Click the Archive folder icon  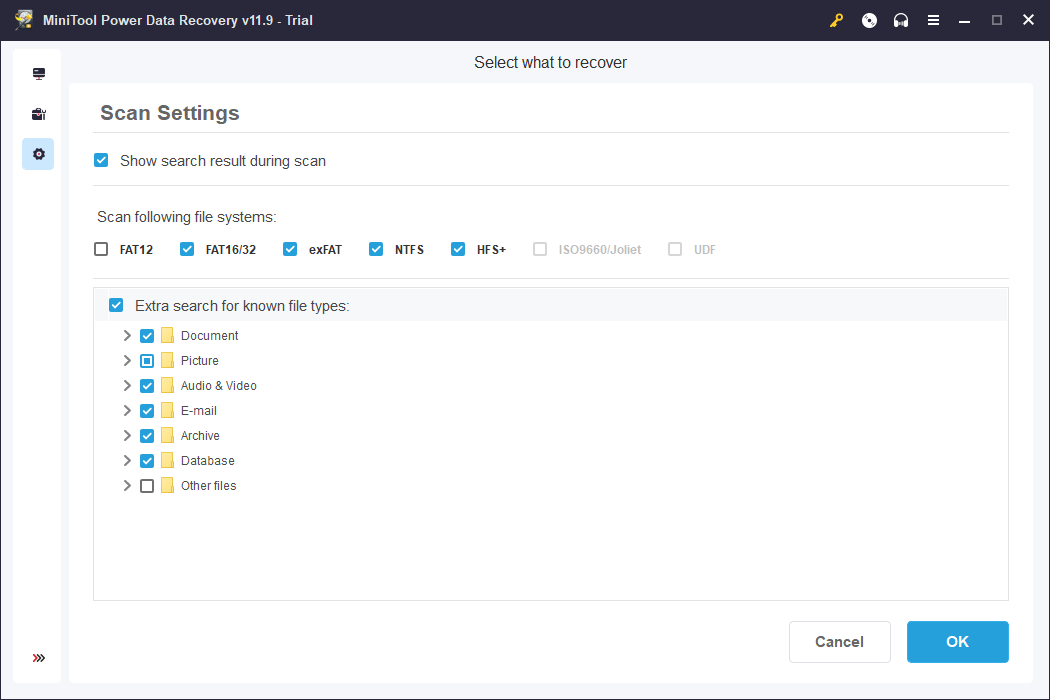coord(167,435)
